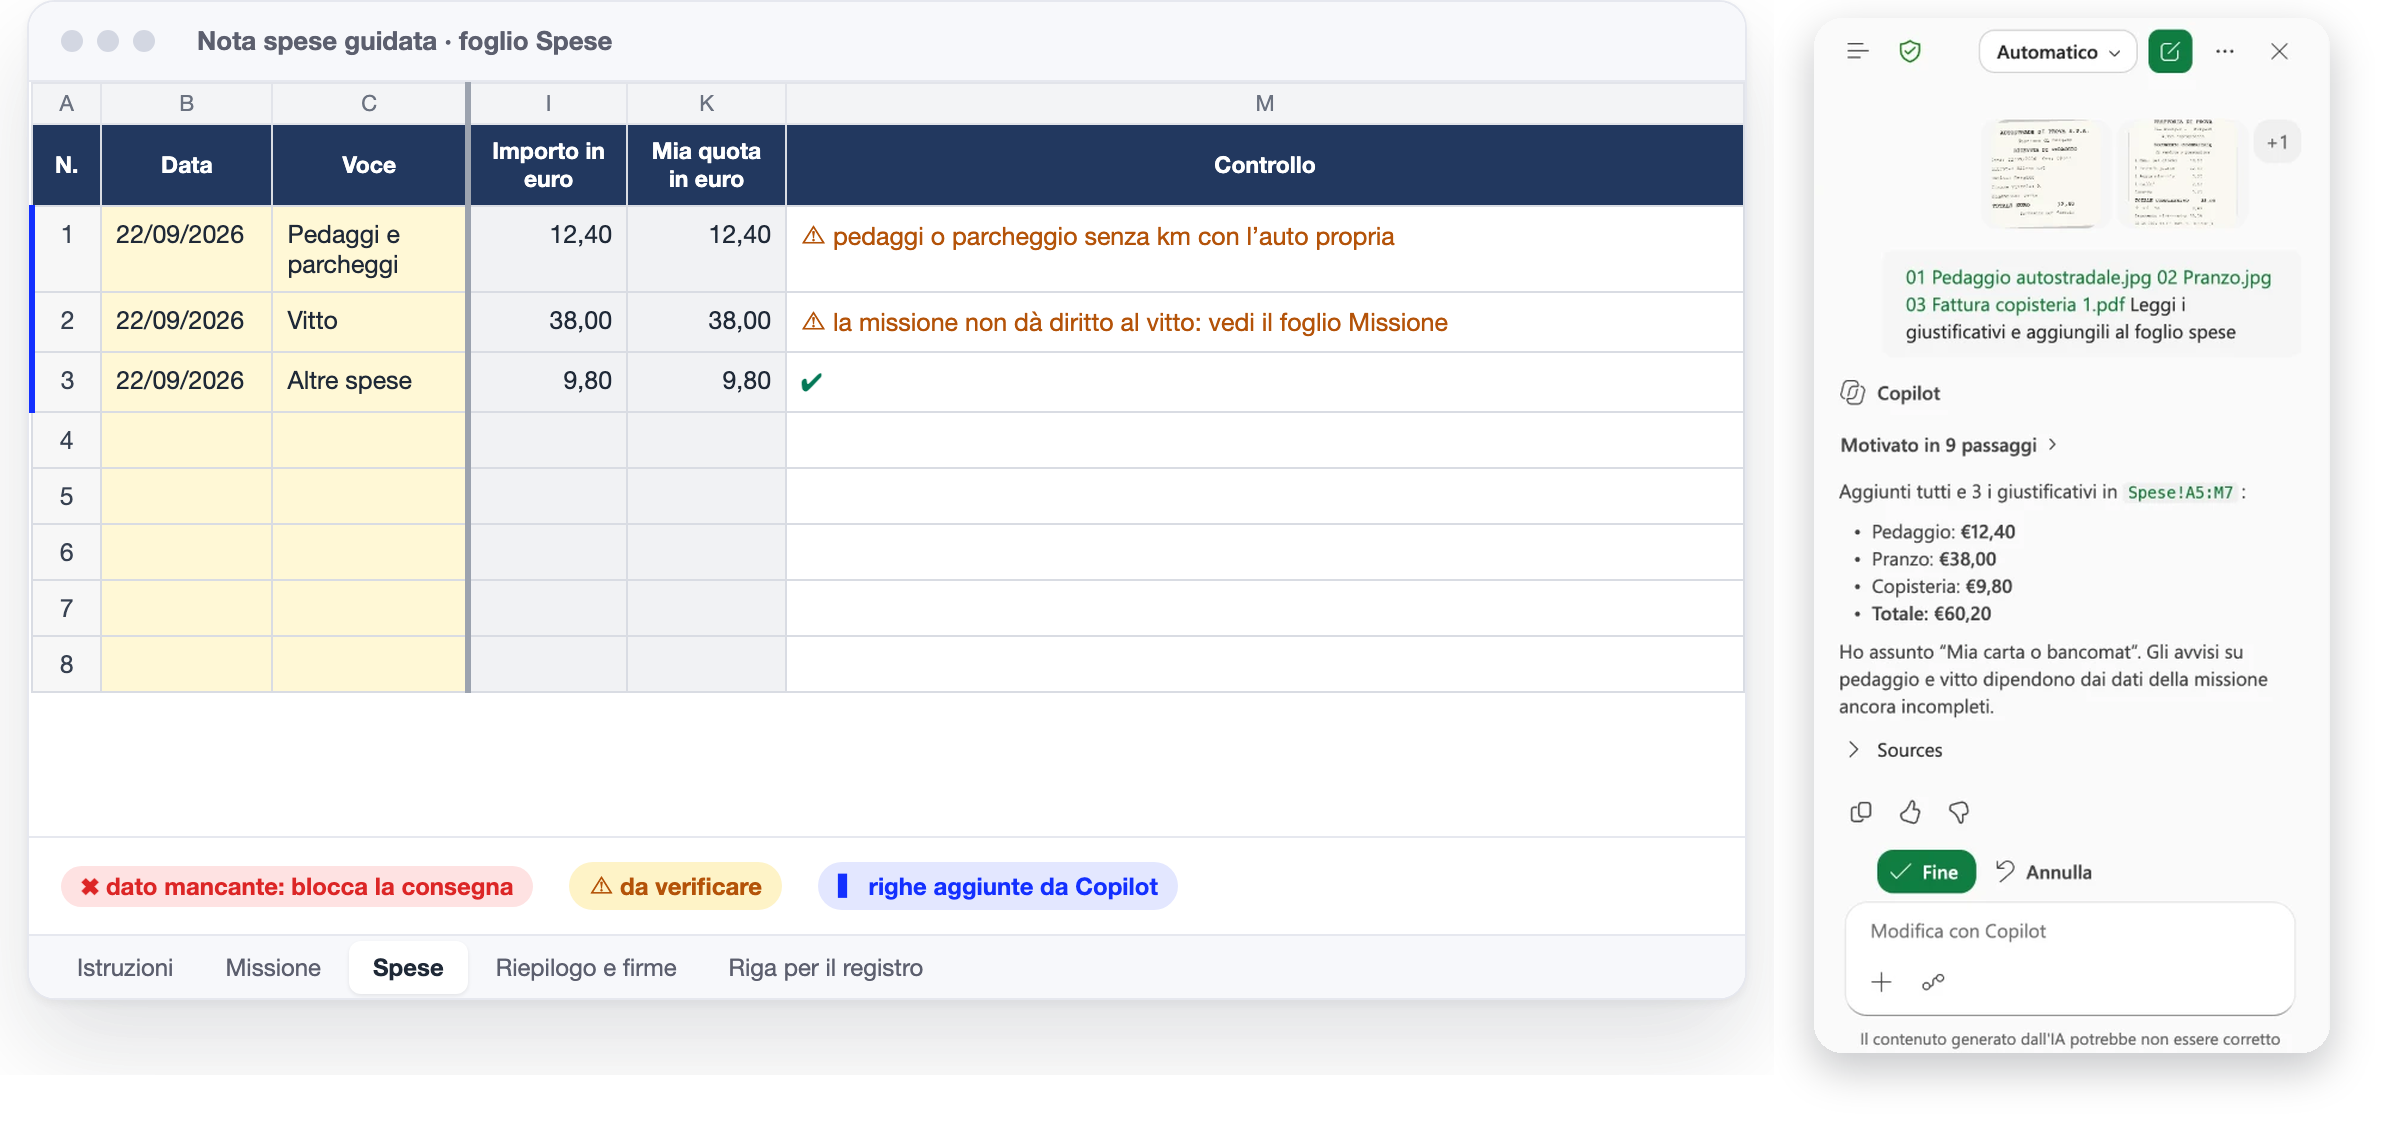Click the link reference icon in prompt box

[x=1933, y=982]
